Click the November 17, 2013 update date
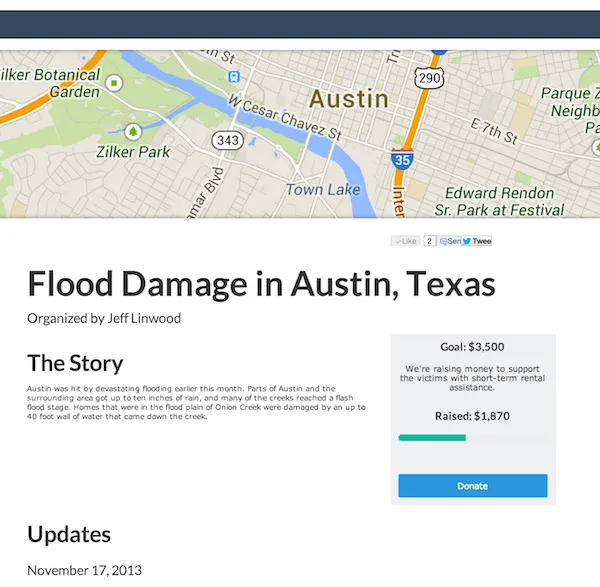Screen dimensions: 600x587 click(x=85, y=571)
